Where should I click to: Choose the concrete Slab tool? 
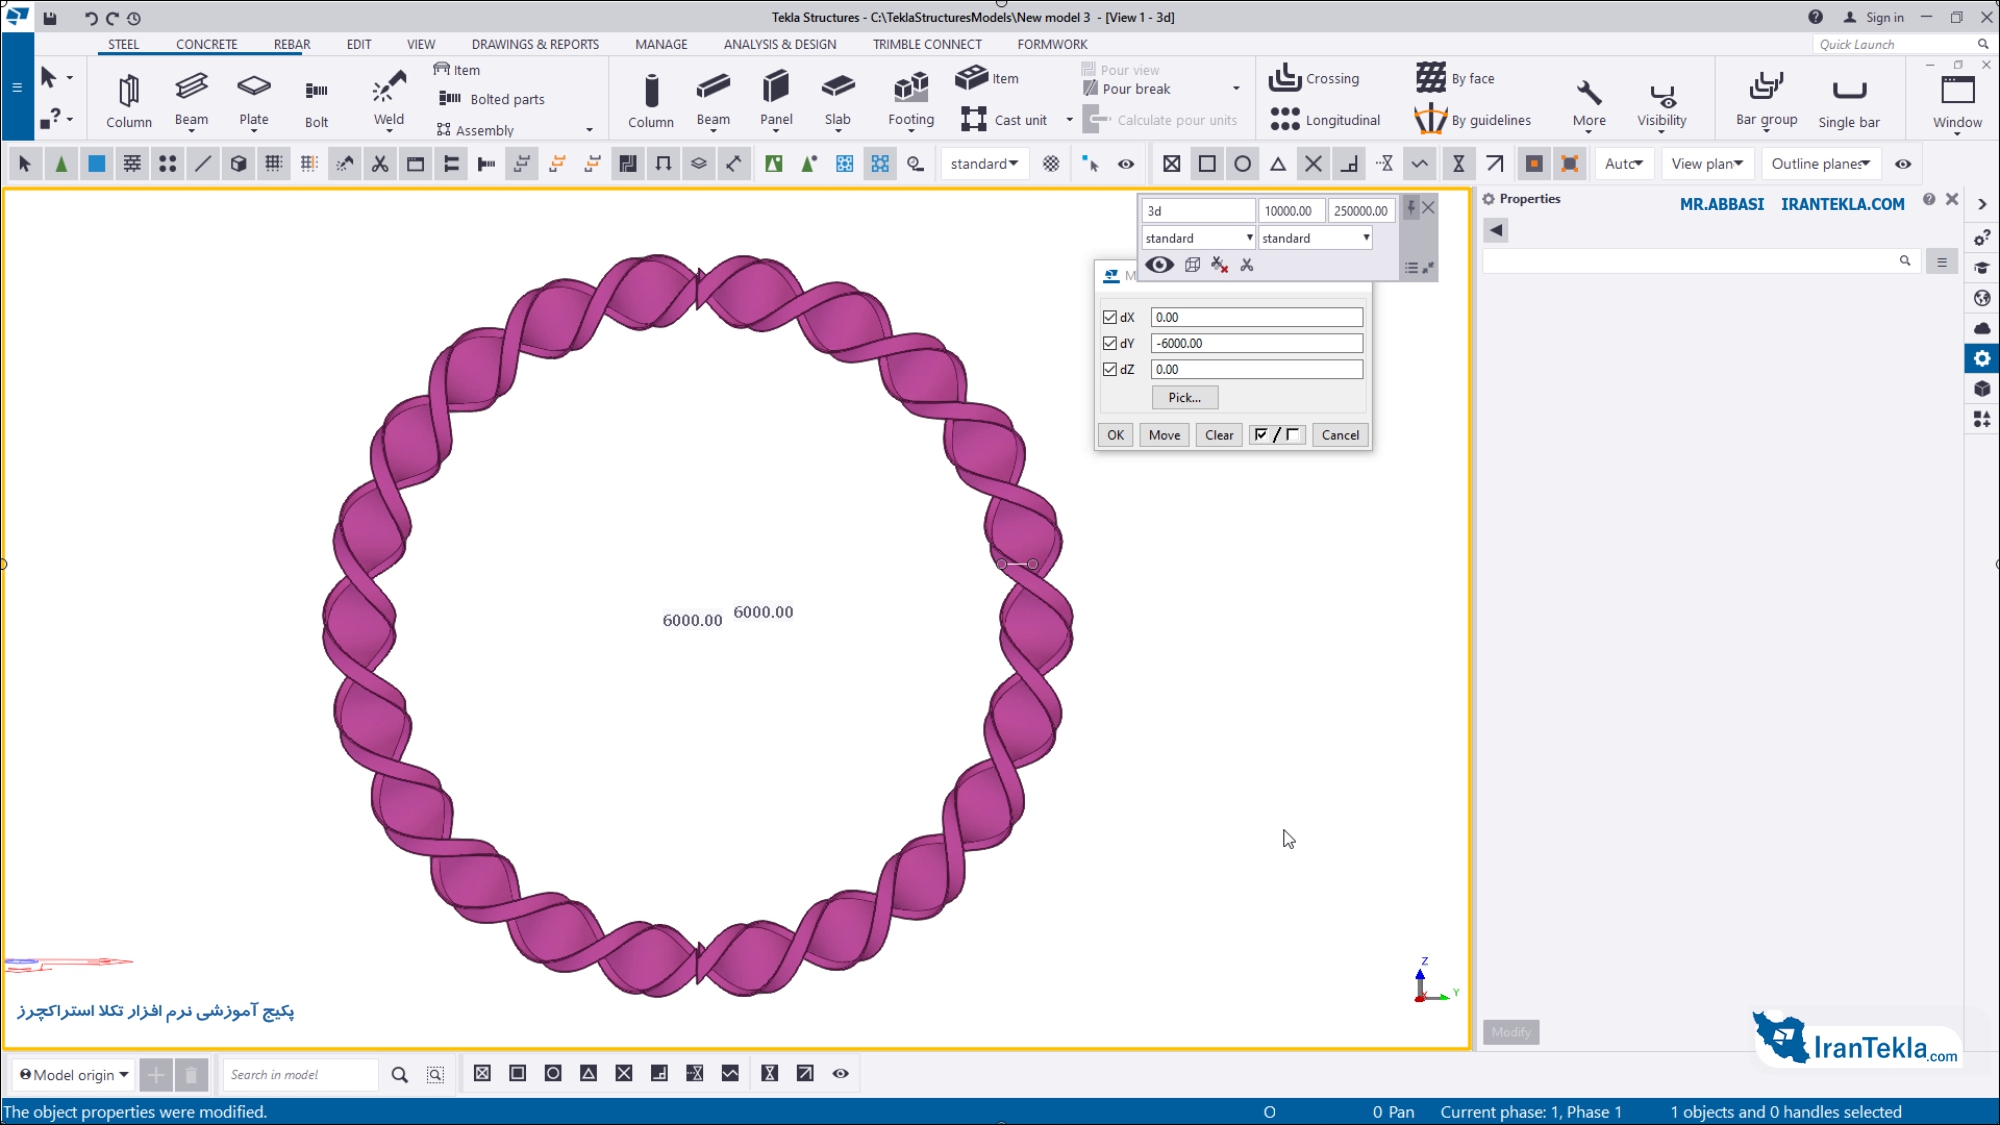click(x=838, y=100)
